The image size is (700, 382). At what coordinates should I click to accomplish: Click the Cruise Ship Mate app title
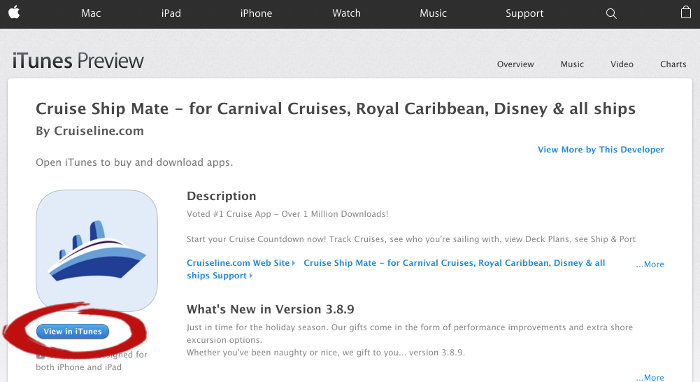click(x=335, y=109)
